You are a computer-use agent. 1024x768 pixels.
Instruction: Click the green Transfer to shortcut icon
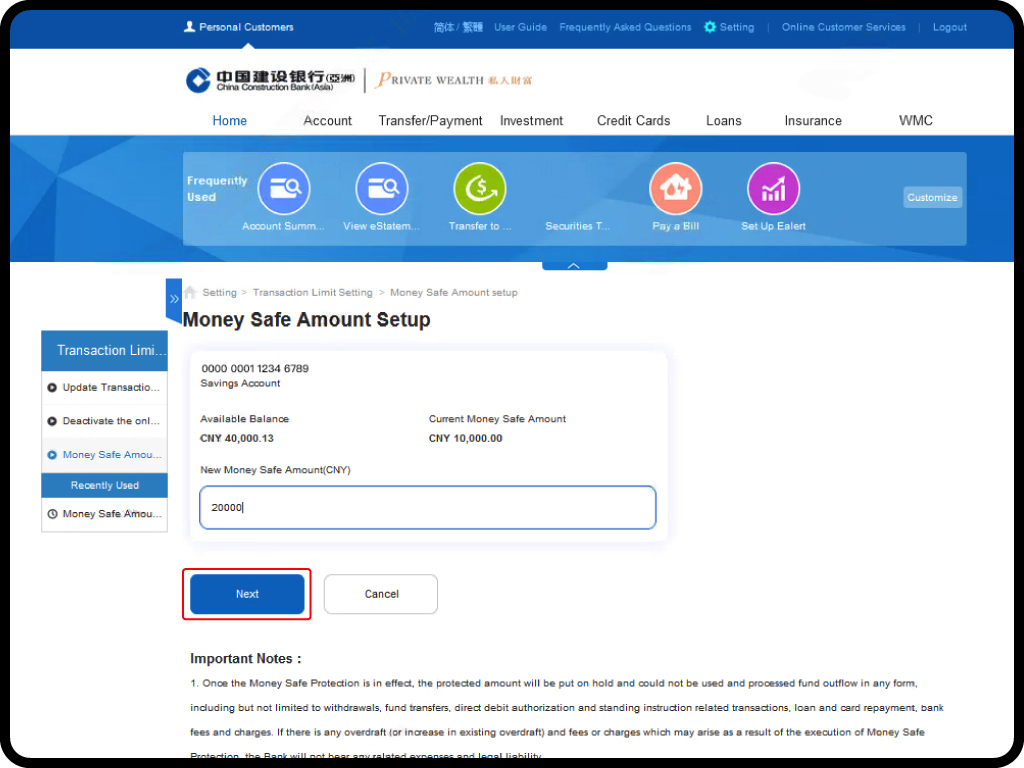point(480,189)
